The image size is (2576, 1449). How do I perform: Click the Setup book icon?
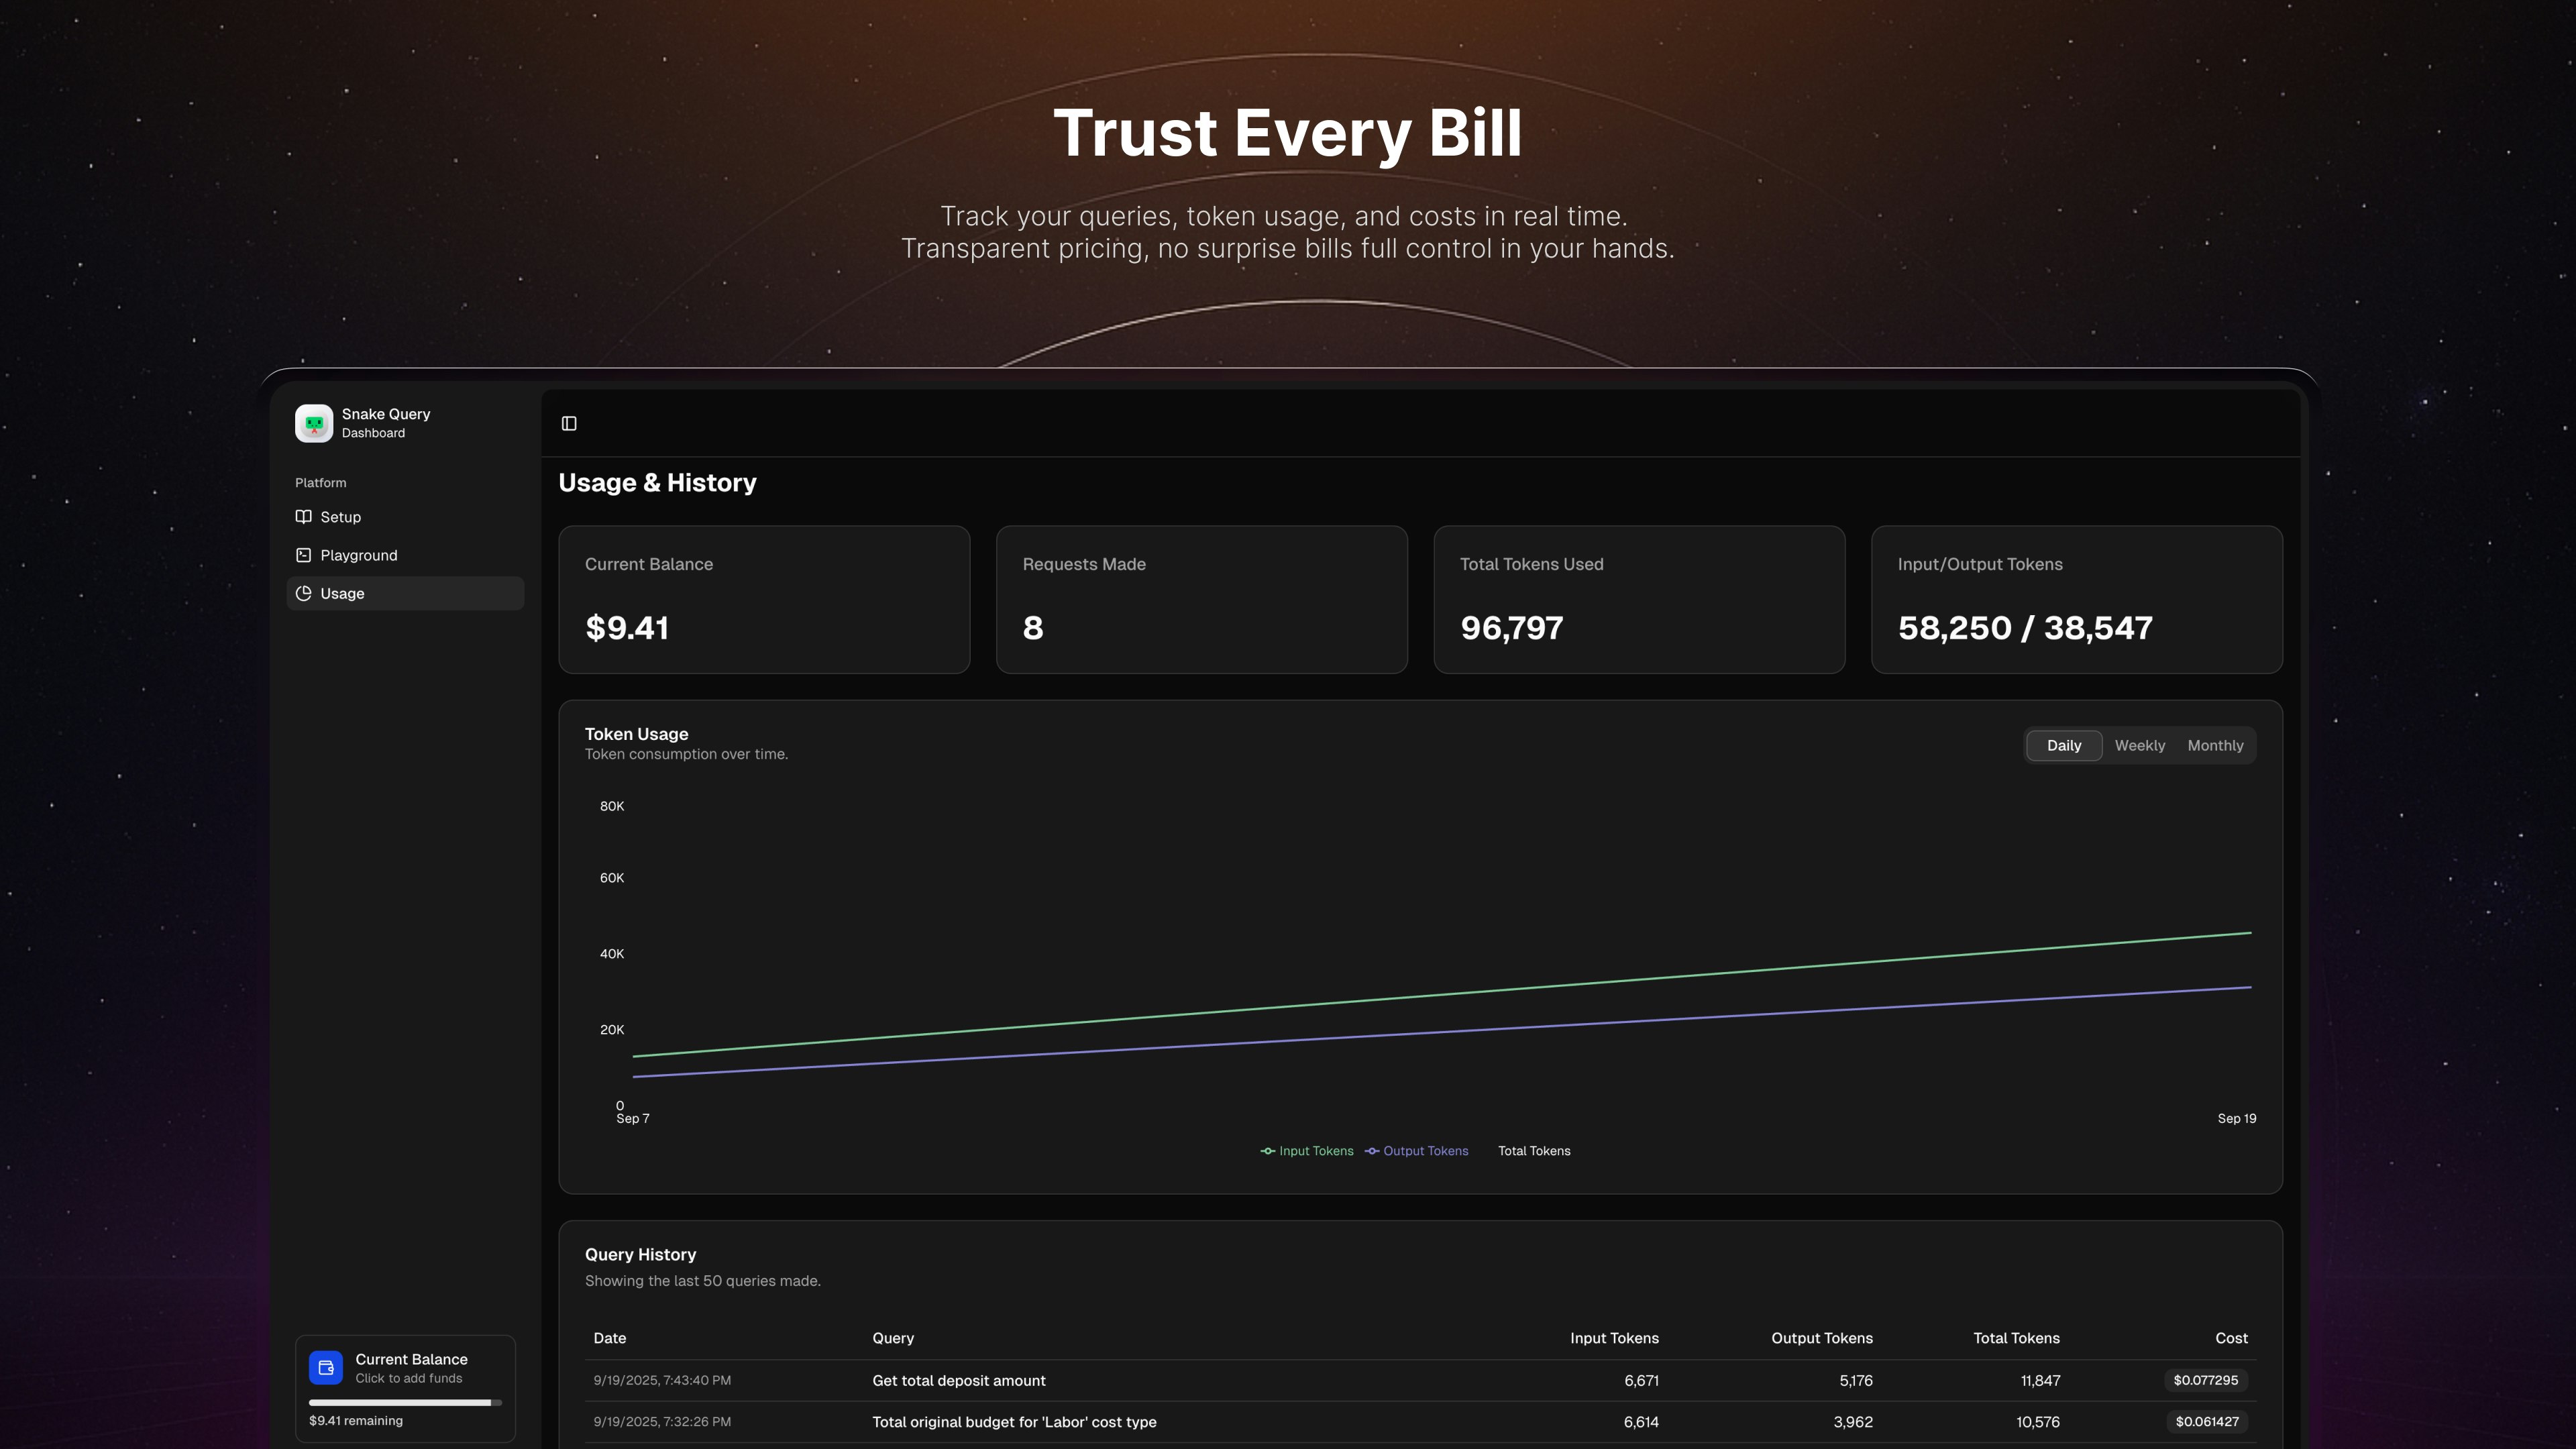click(304, 517)
